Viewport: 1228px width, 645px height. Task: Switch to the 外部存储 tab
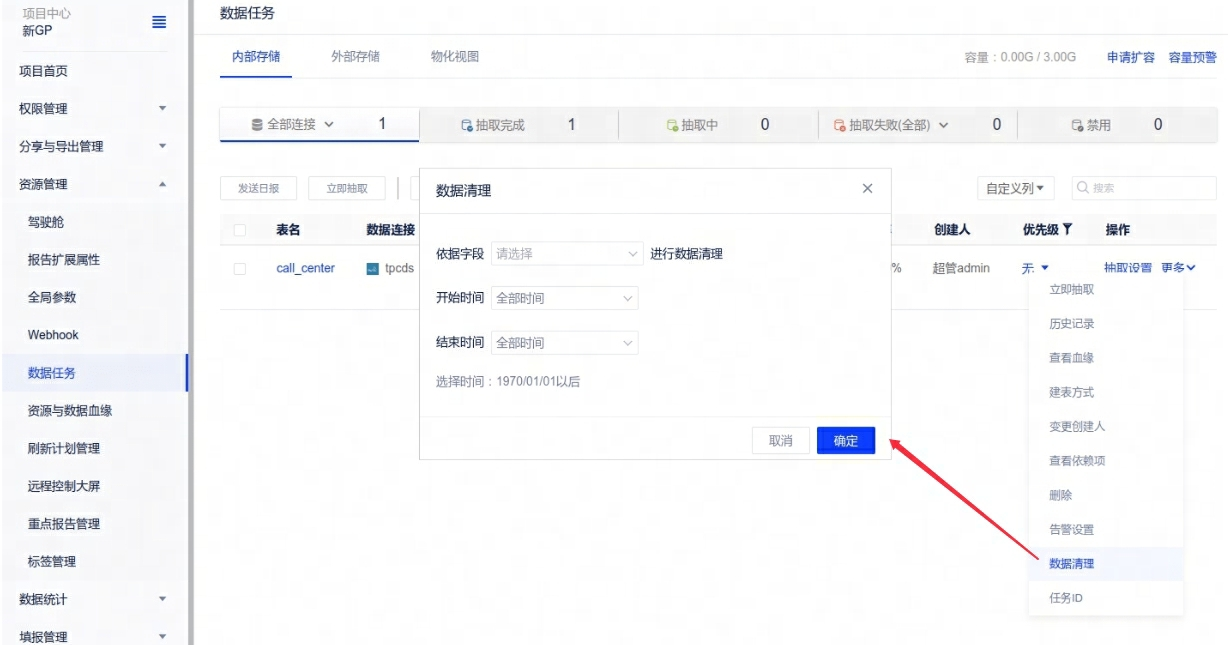355,57
